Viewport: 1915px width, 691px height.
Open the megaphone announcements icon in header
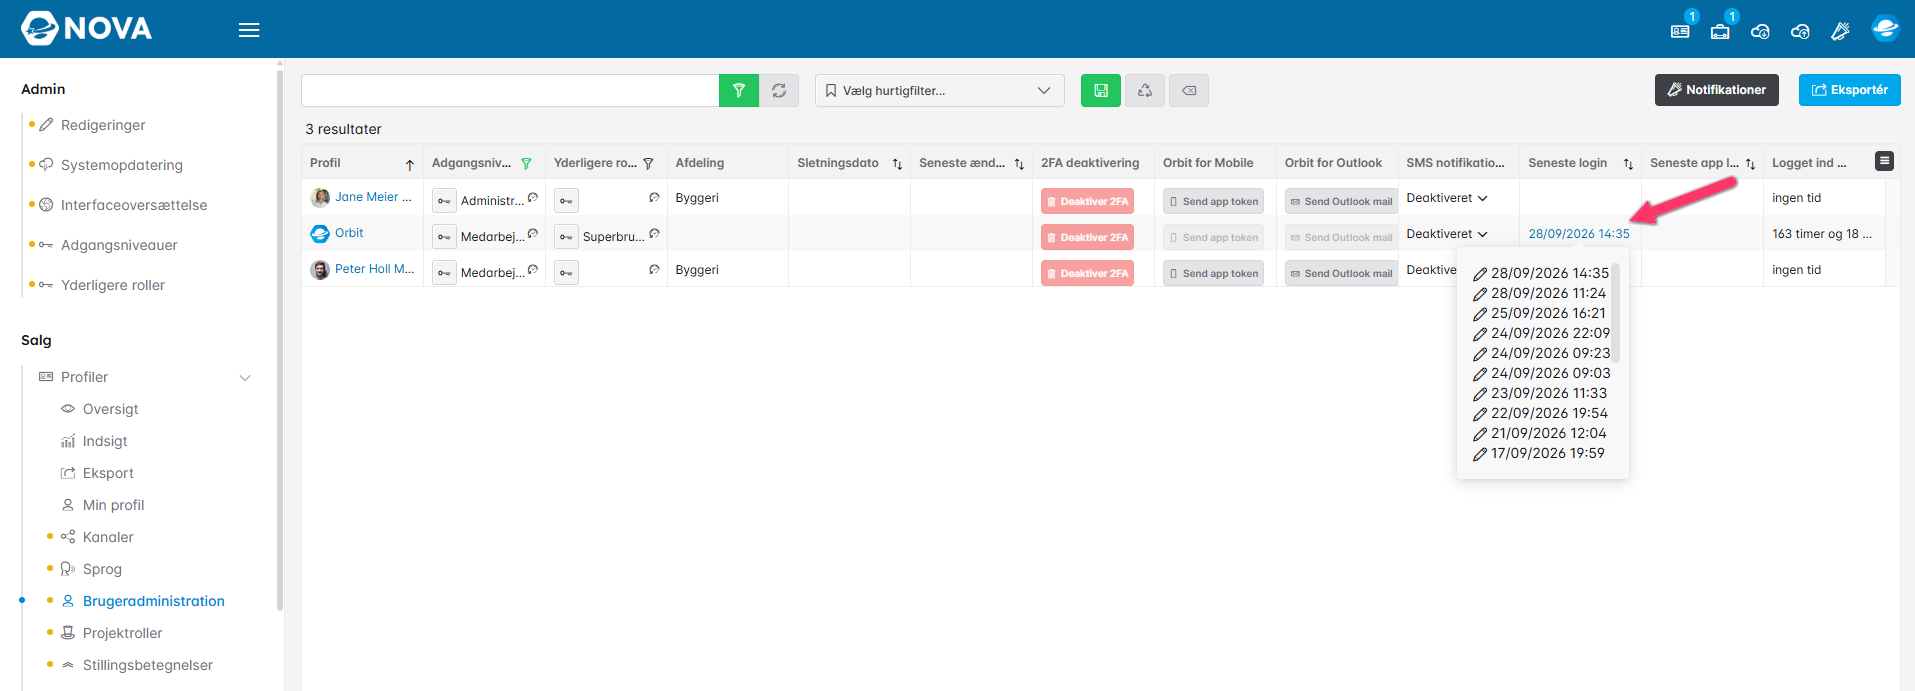(x=1840, y=31)
